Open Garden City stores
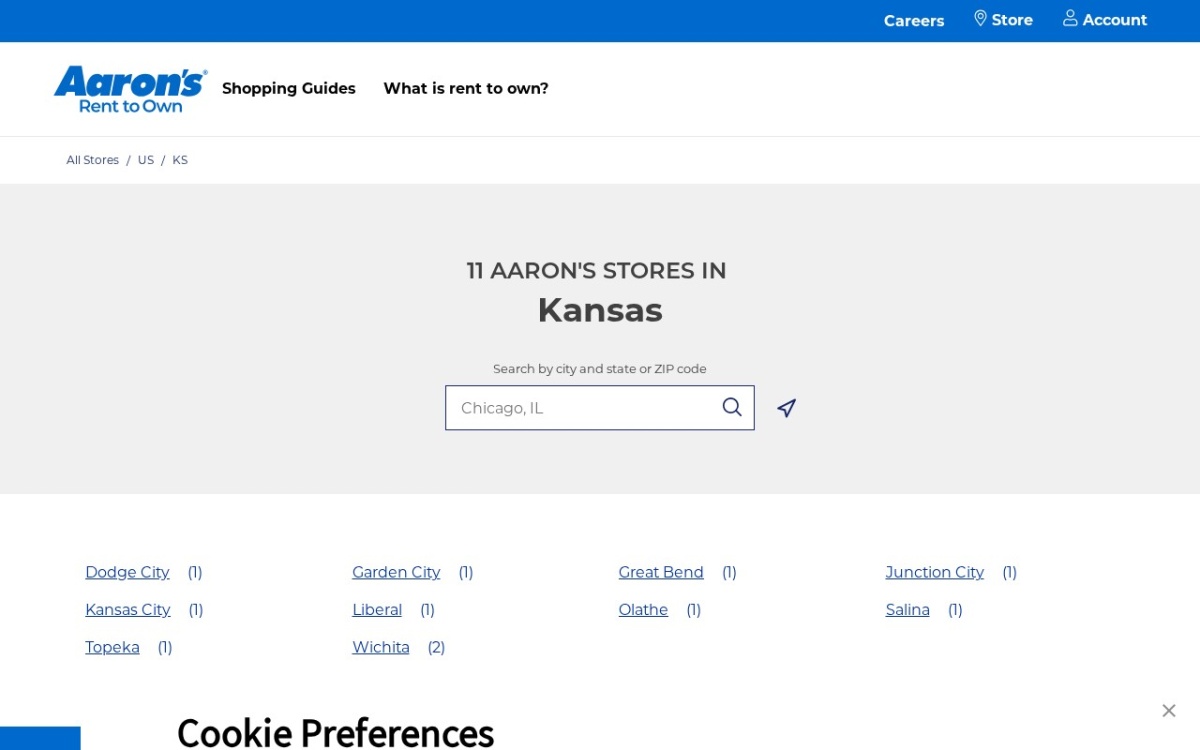 pyautogui.click(x=396, y=572)
